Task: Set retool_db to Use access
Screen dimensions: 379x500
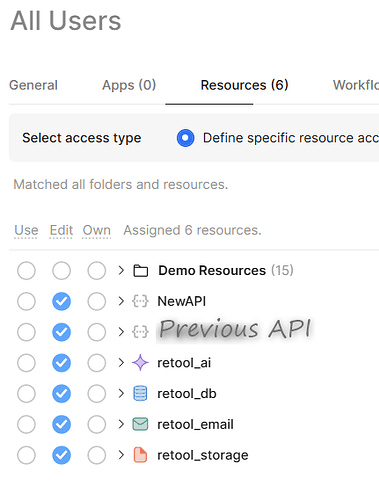Action: click(26, 394)
